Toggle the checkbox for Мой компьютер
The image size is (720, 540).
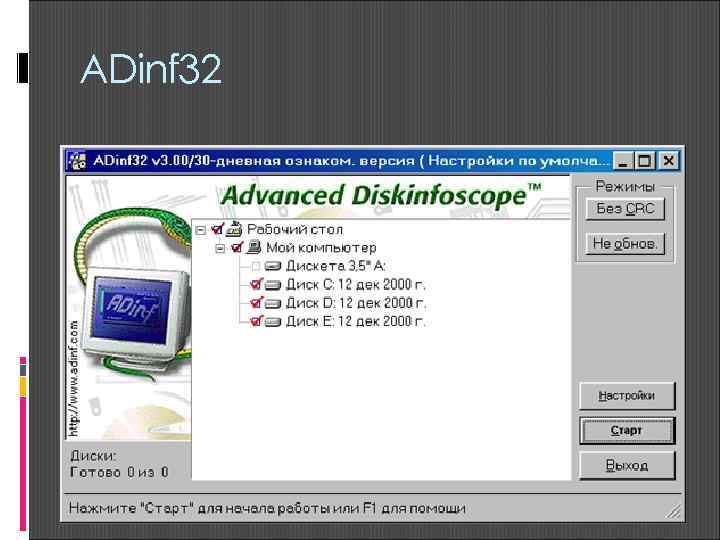[x=236, y=248]
